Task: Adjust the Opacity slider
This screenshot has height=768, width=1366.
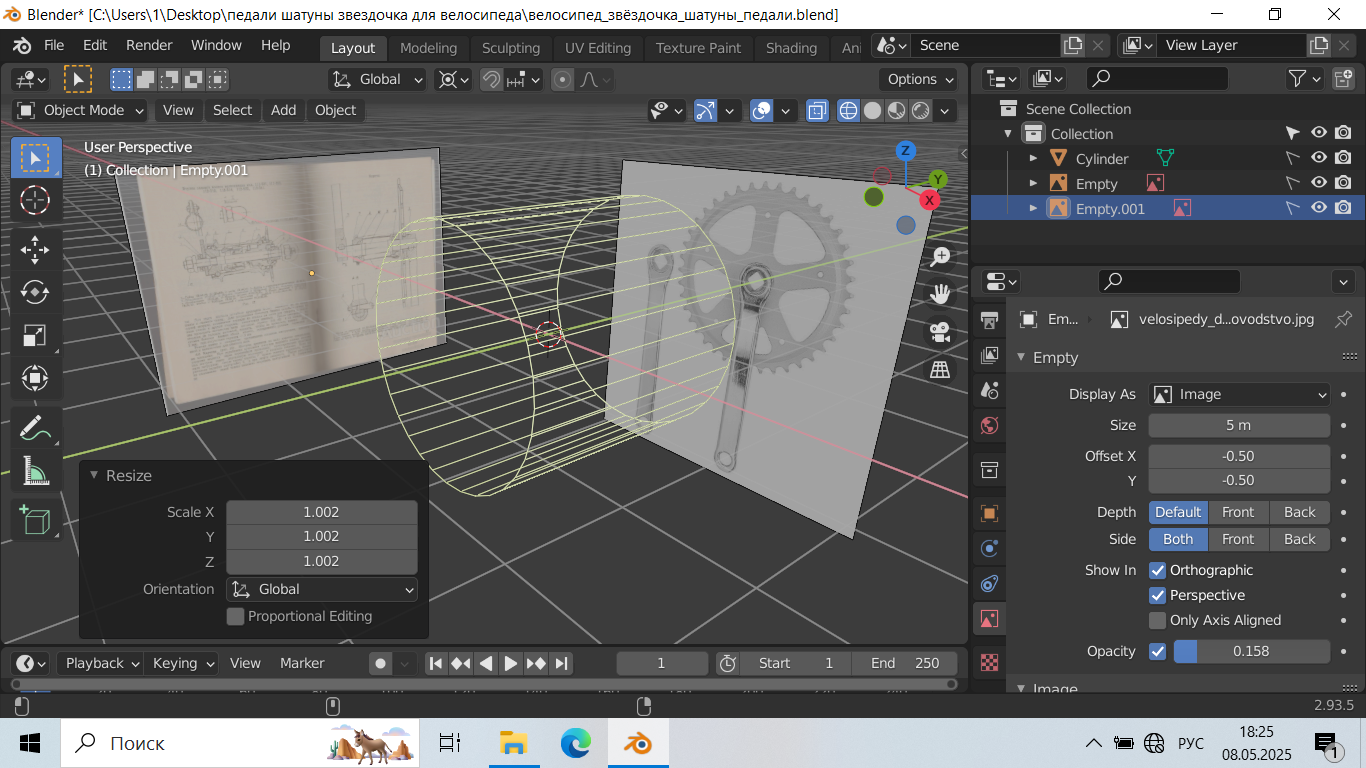Action: 1250,651
